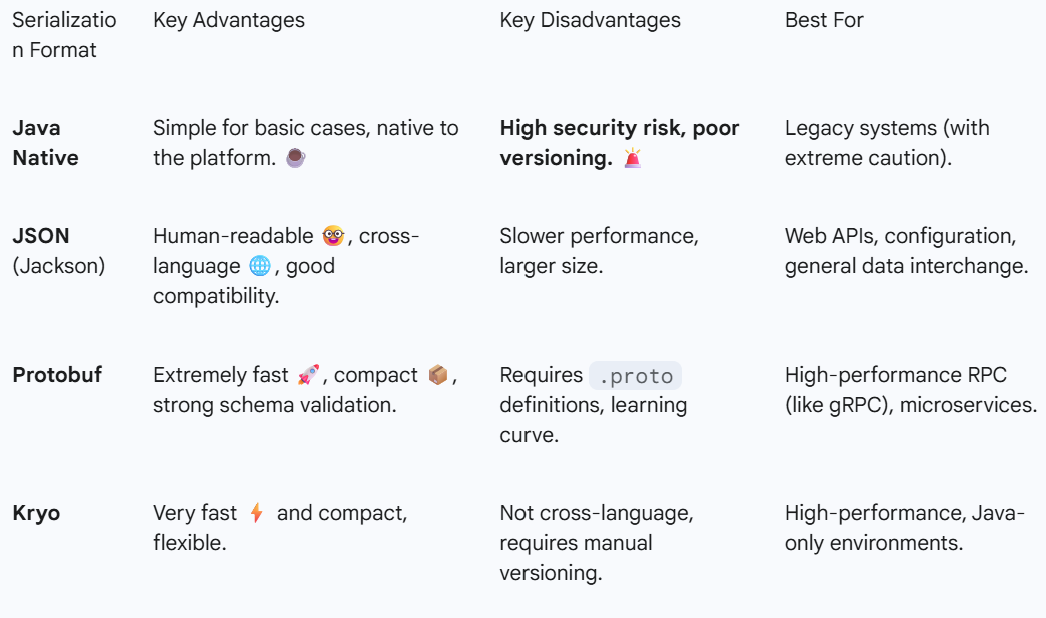Select the Kryo row label
Screen dimensions: 1046x618
point(36,513)
